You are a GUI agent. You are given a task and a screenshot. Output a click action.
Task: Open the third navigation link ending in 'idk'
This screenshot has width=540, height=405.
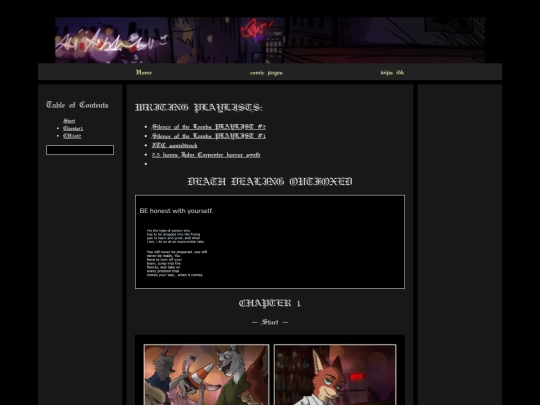pos(392,72)
